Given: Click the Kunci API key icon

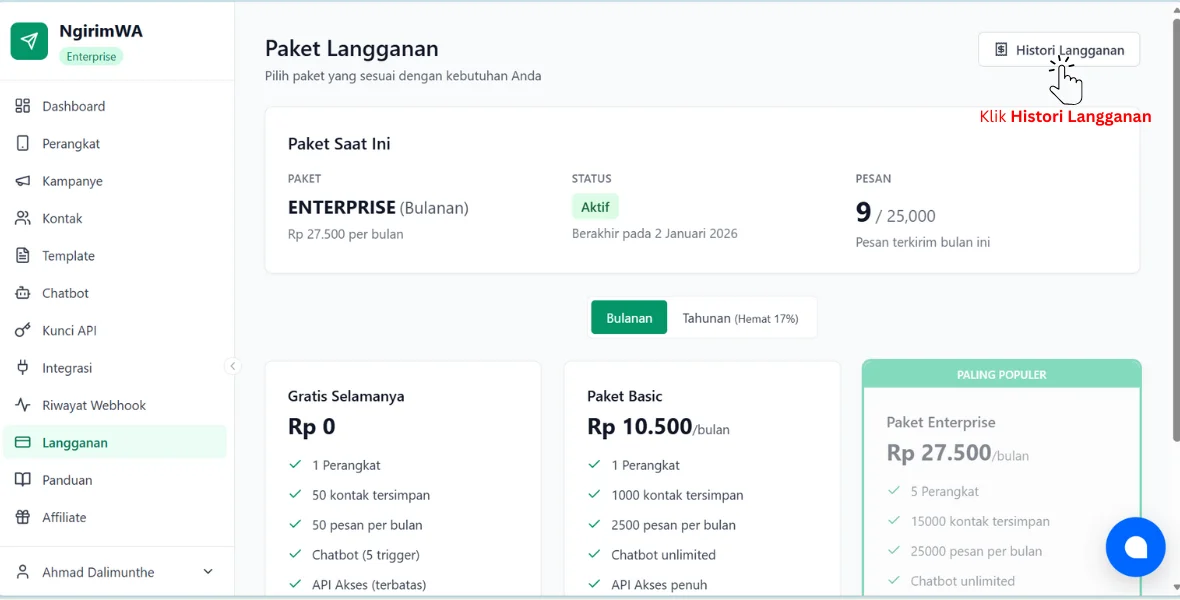Looking at the screenshot, I should tap(23, 330).
